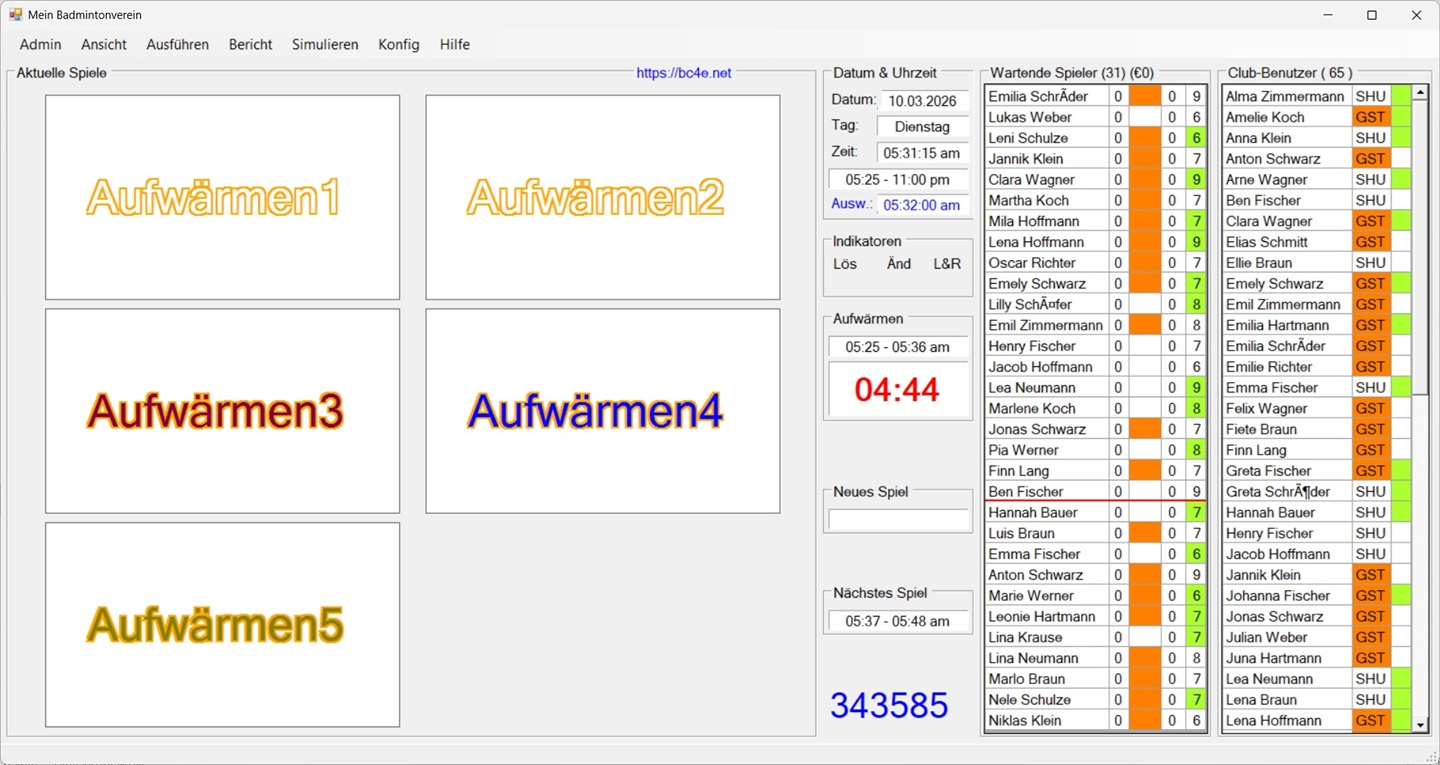Click the app icon in the title bar
Screen dimensions: 1440x765
coord(15,15)
